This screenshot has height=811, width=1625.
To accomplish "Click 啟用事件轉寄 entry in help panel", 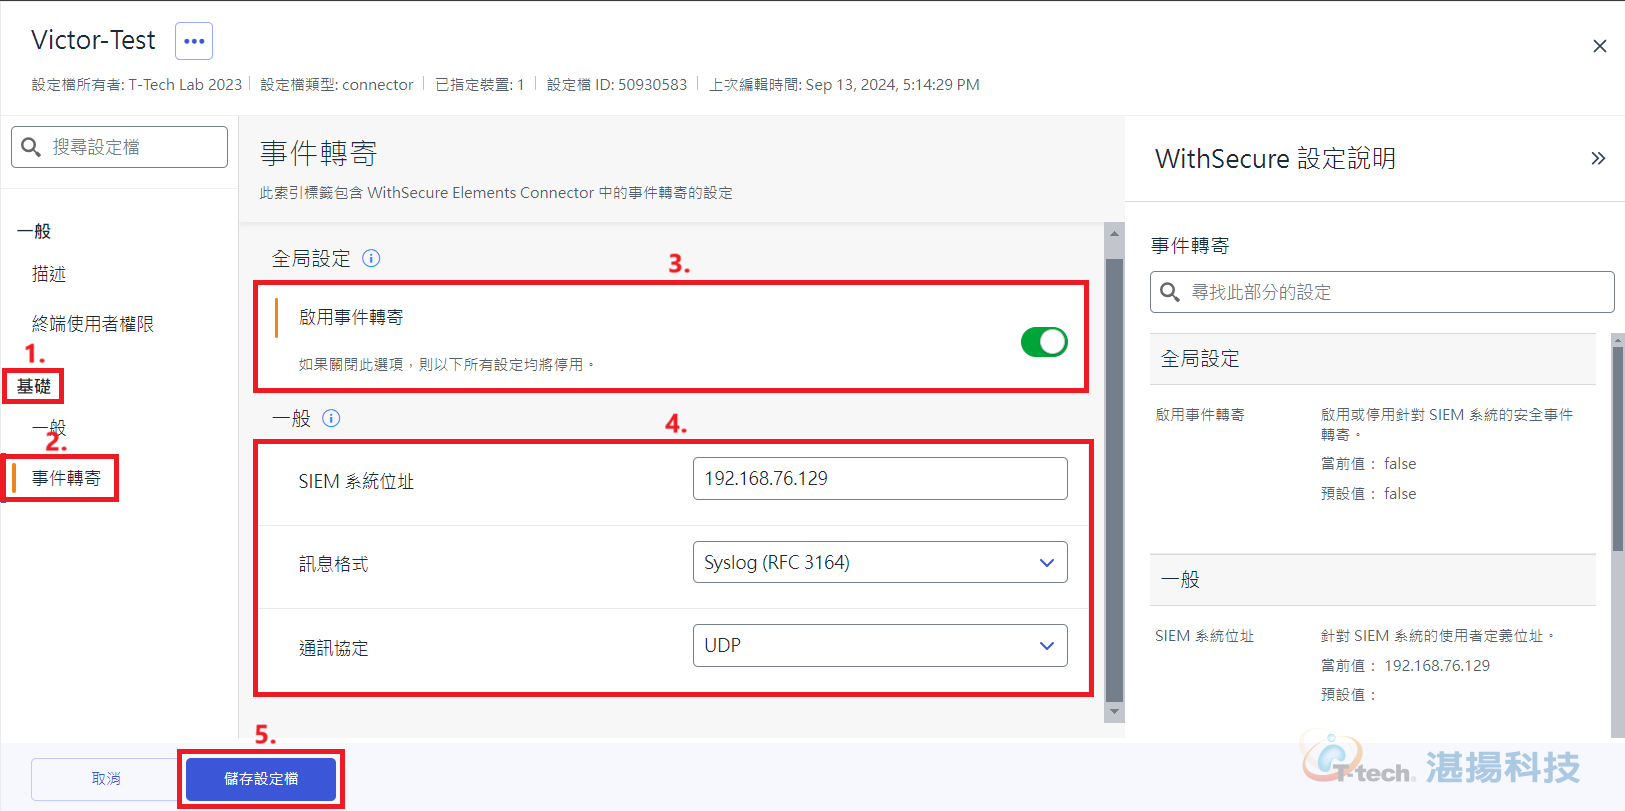I will pyautogui.click(x=1200, y=414).
